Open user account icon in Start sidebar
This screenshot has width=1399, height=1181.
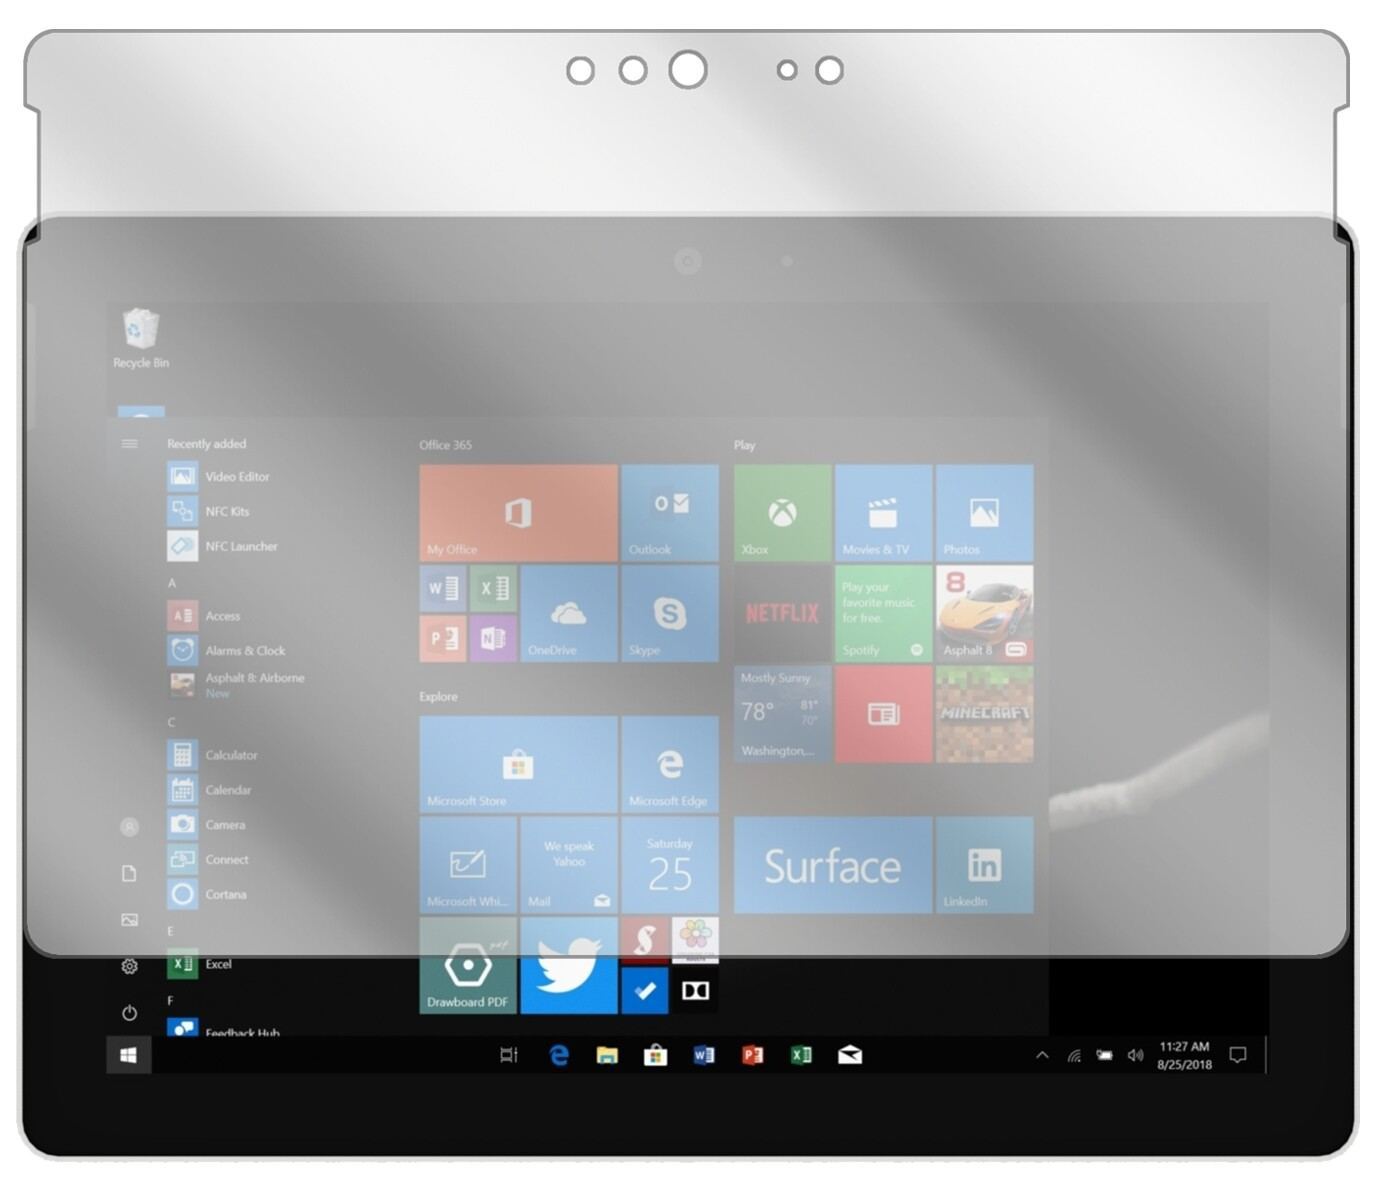[x=129, y=827]
